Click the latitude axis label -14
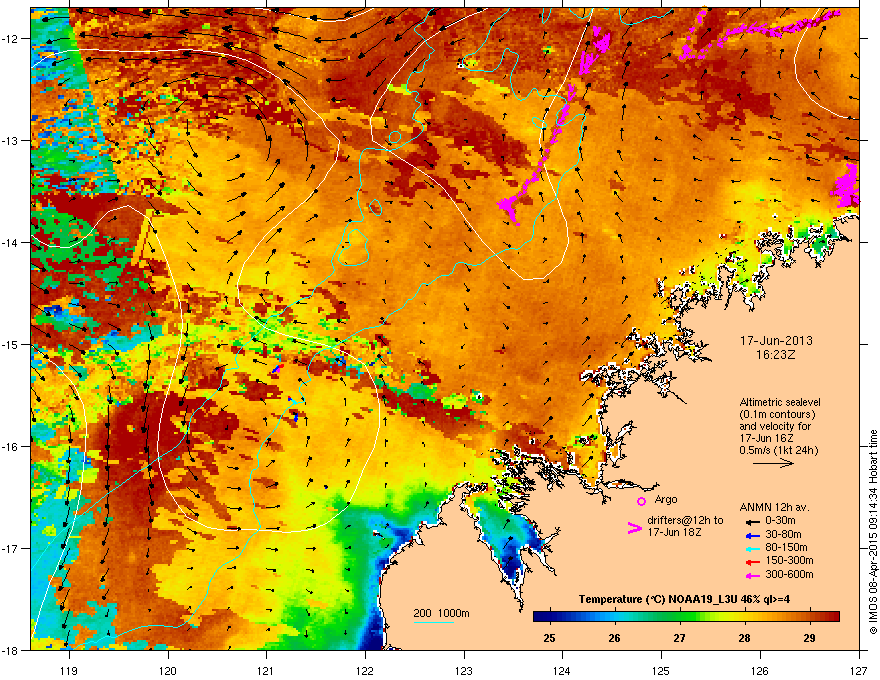The width and height of the screenshot is (880, 680). 10,242
